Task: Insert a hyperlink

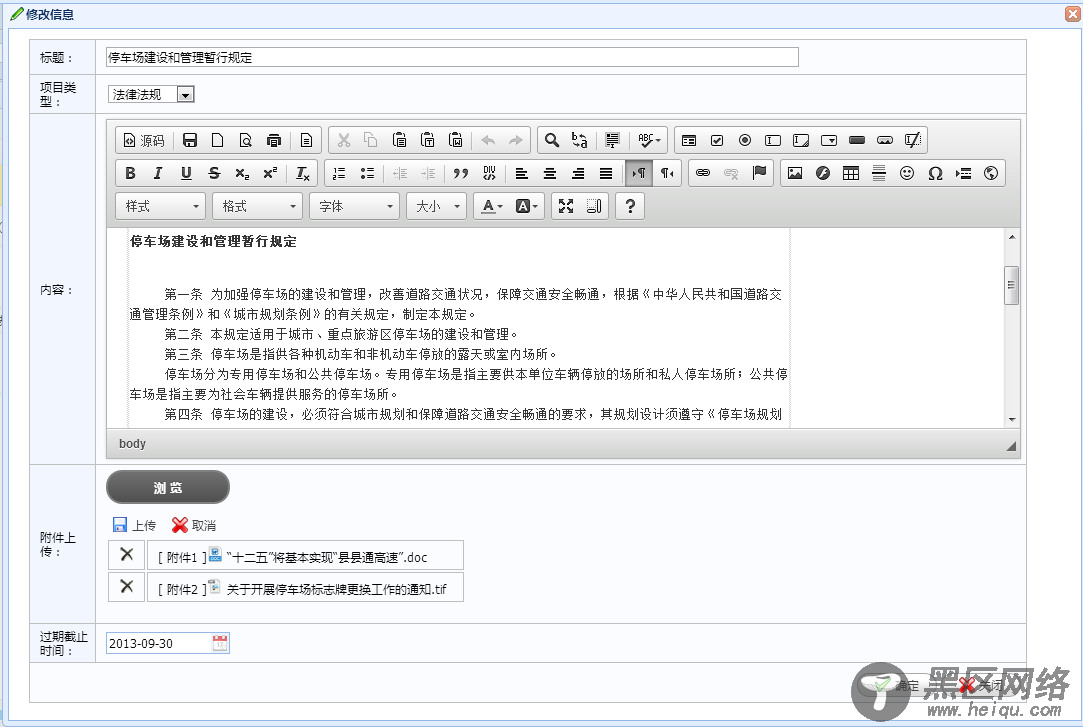Action: click(703, 173)
